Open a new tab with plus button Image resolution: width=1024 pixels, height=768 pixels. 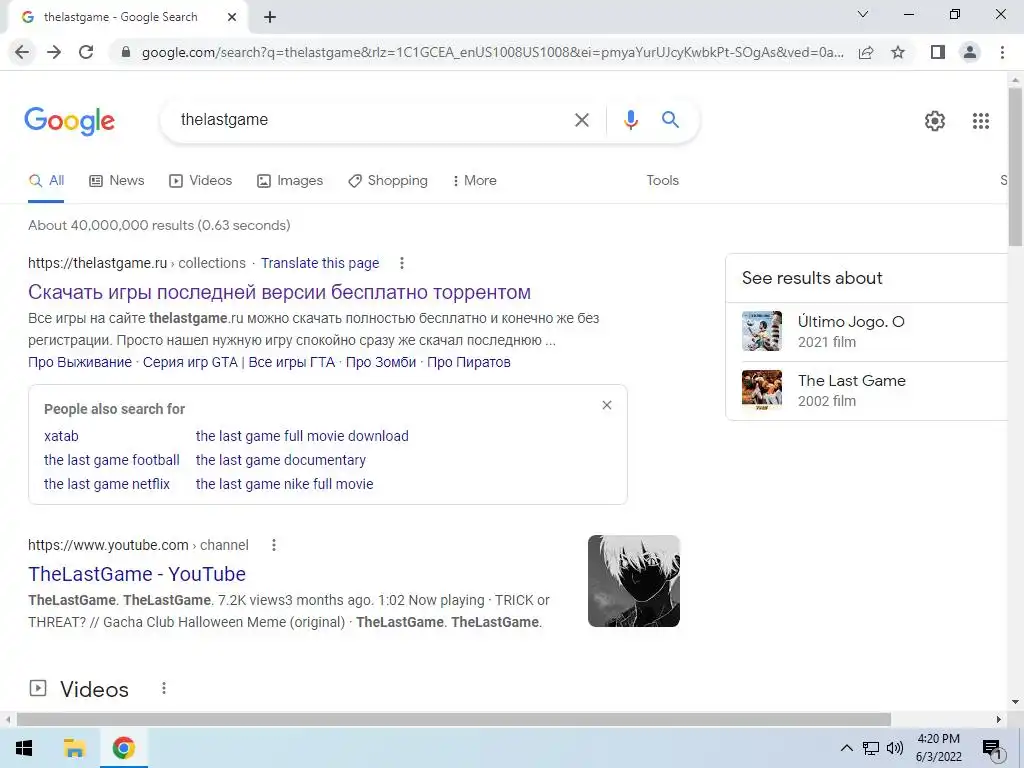tap(270, 18)
